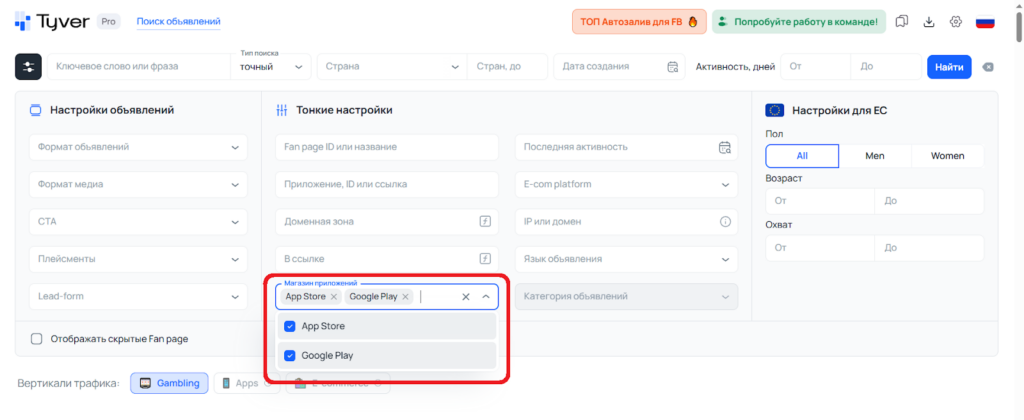Select the Gambling traffic vertical tab

169,383
